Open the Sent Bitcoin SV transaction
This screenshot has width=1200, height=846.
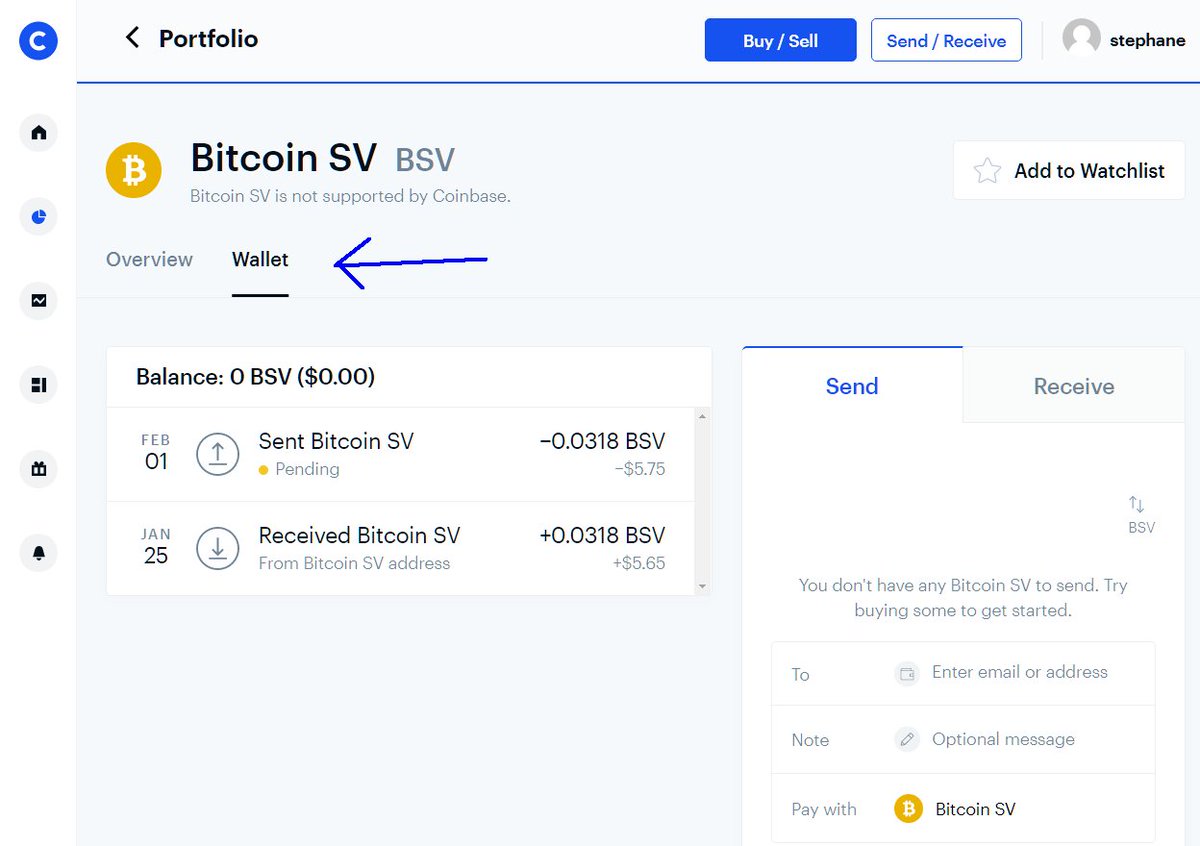(x=400, y=454)
